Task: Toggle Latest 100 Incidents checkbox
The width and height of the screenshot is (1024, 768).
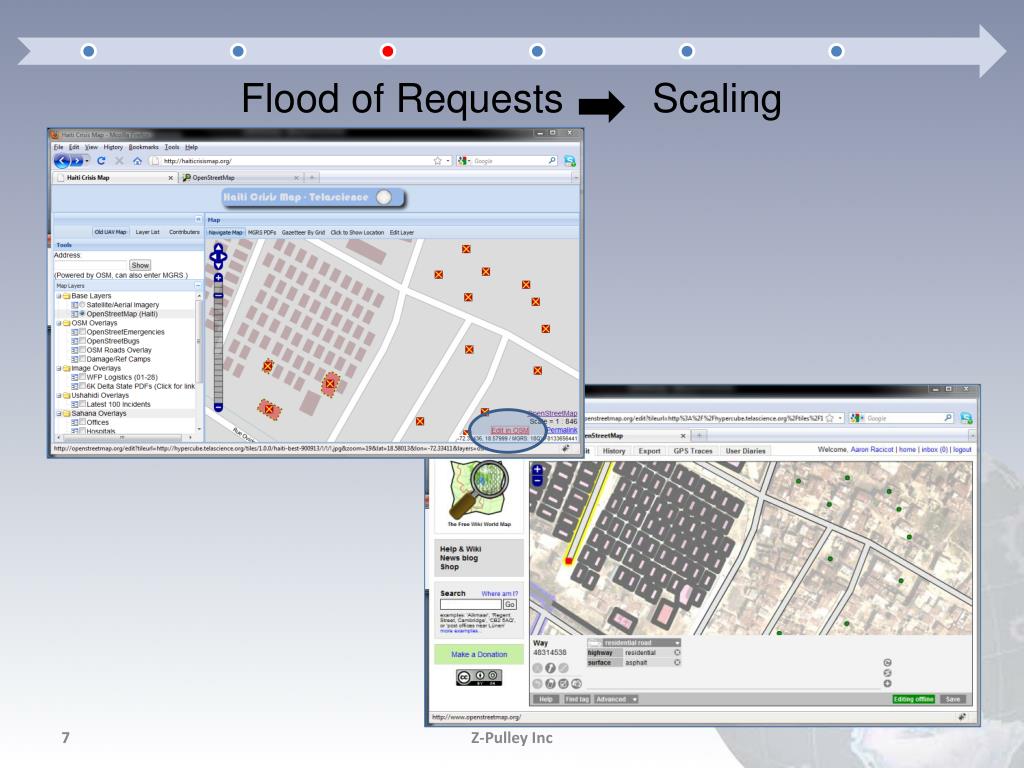Action: [82, 404]
